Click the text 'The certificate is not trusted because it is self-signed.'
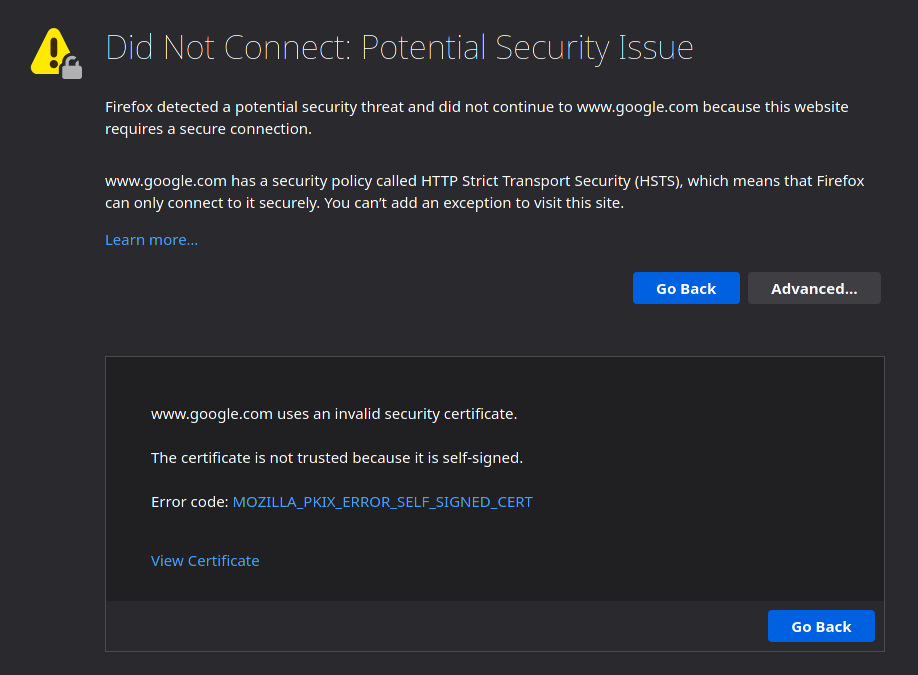The height and width of the screenshot is (675, 918). click(x=337, y=458)
